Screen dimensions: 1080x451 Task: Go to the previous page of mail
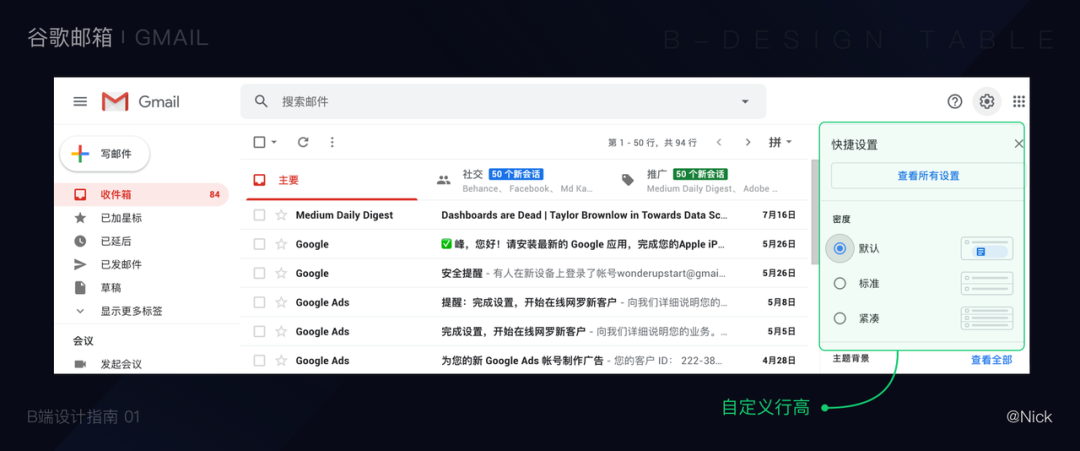point(719,143)
